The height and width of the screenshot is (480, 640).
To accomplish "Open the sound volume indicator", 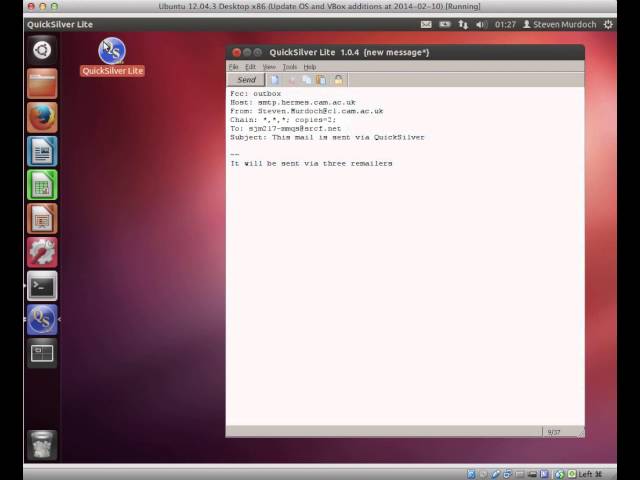I will [481, 24].
